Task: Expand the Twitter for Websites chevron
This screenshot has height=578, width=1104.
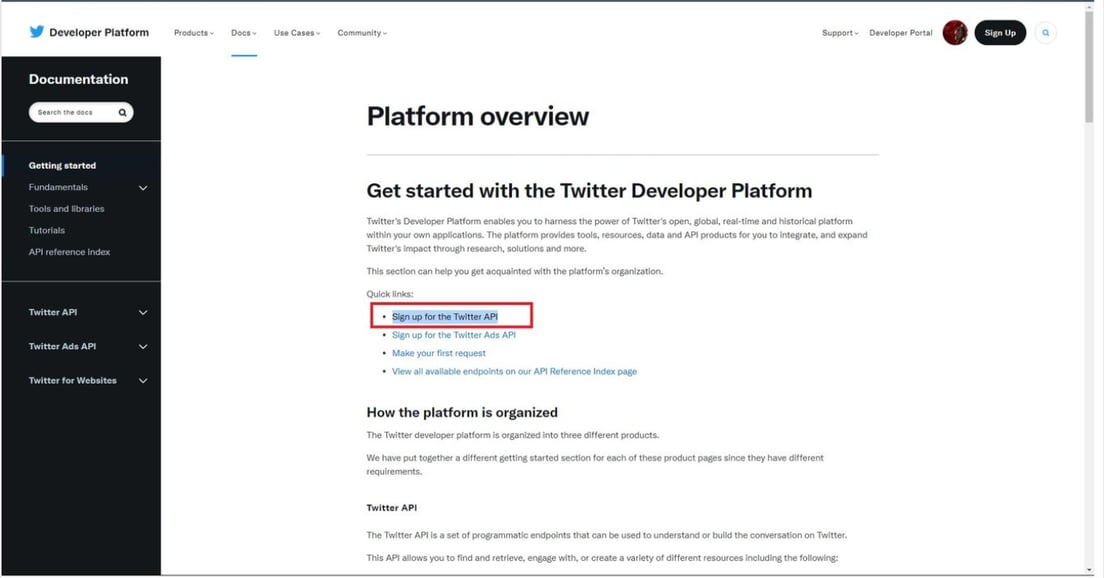Action: coord(143,381)
